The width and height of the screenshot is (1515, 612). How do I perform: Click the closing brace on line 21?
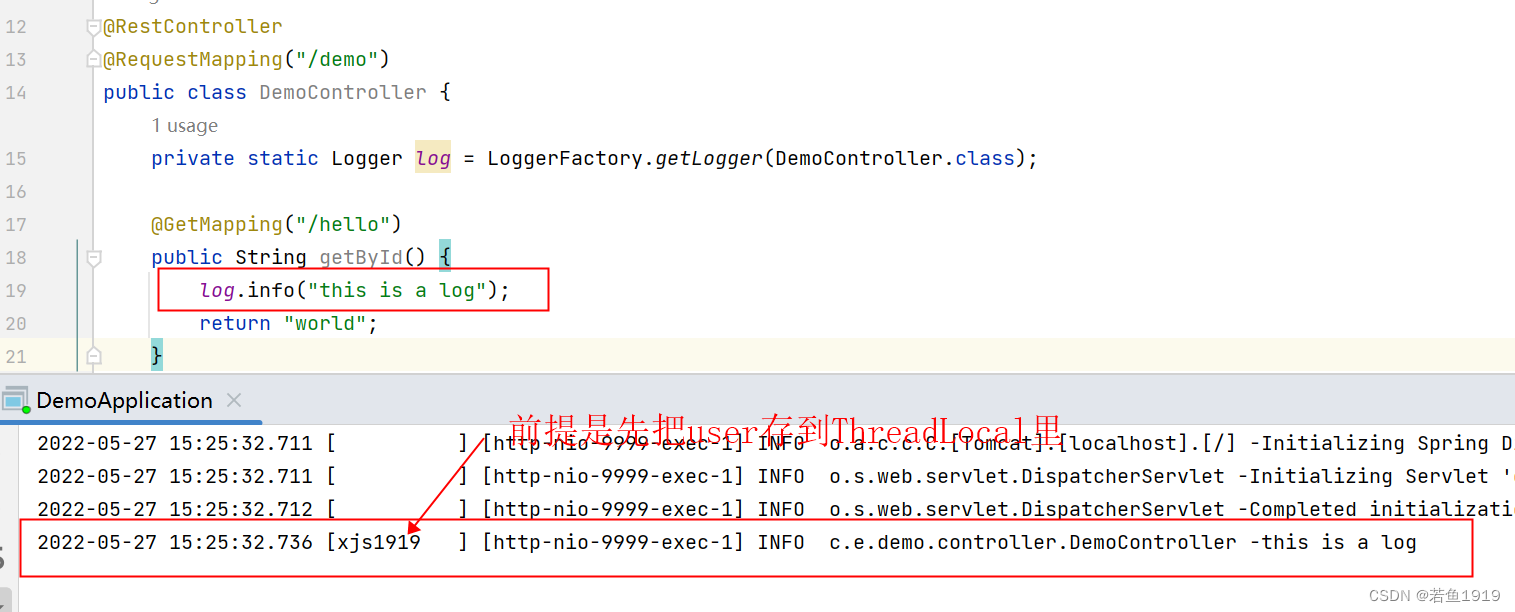[x=157, y=356]
